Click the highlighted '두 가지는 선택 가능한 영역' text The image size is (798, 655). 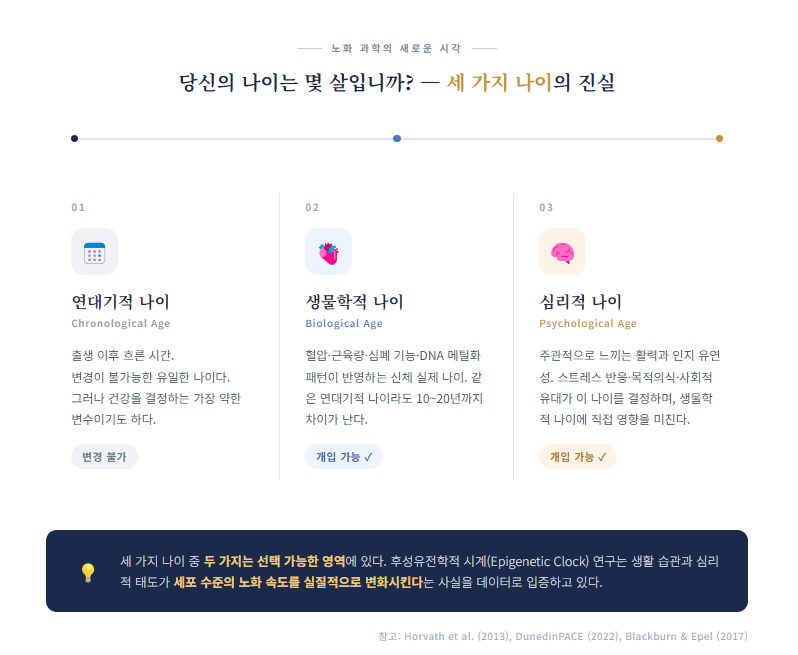pos(275,561)
